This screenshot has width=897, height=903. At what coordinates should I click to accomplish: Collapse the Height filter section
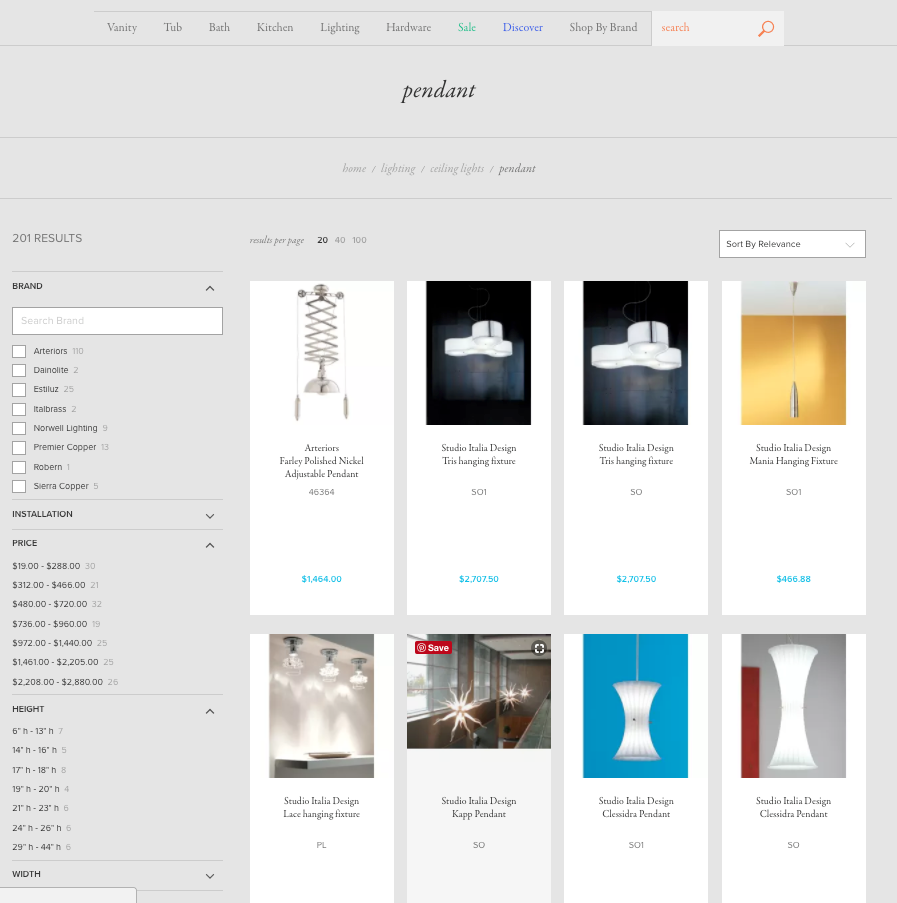tap(210, 711)
